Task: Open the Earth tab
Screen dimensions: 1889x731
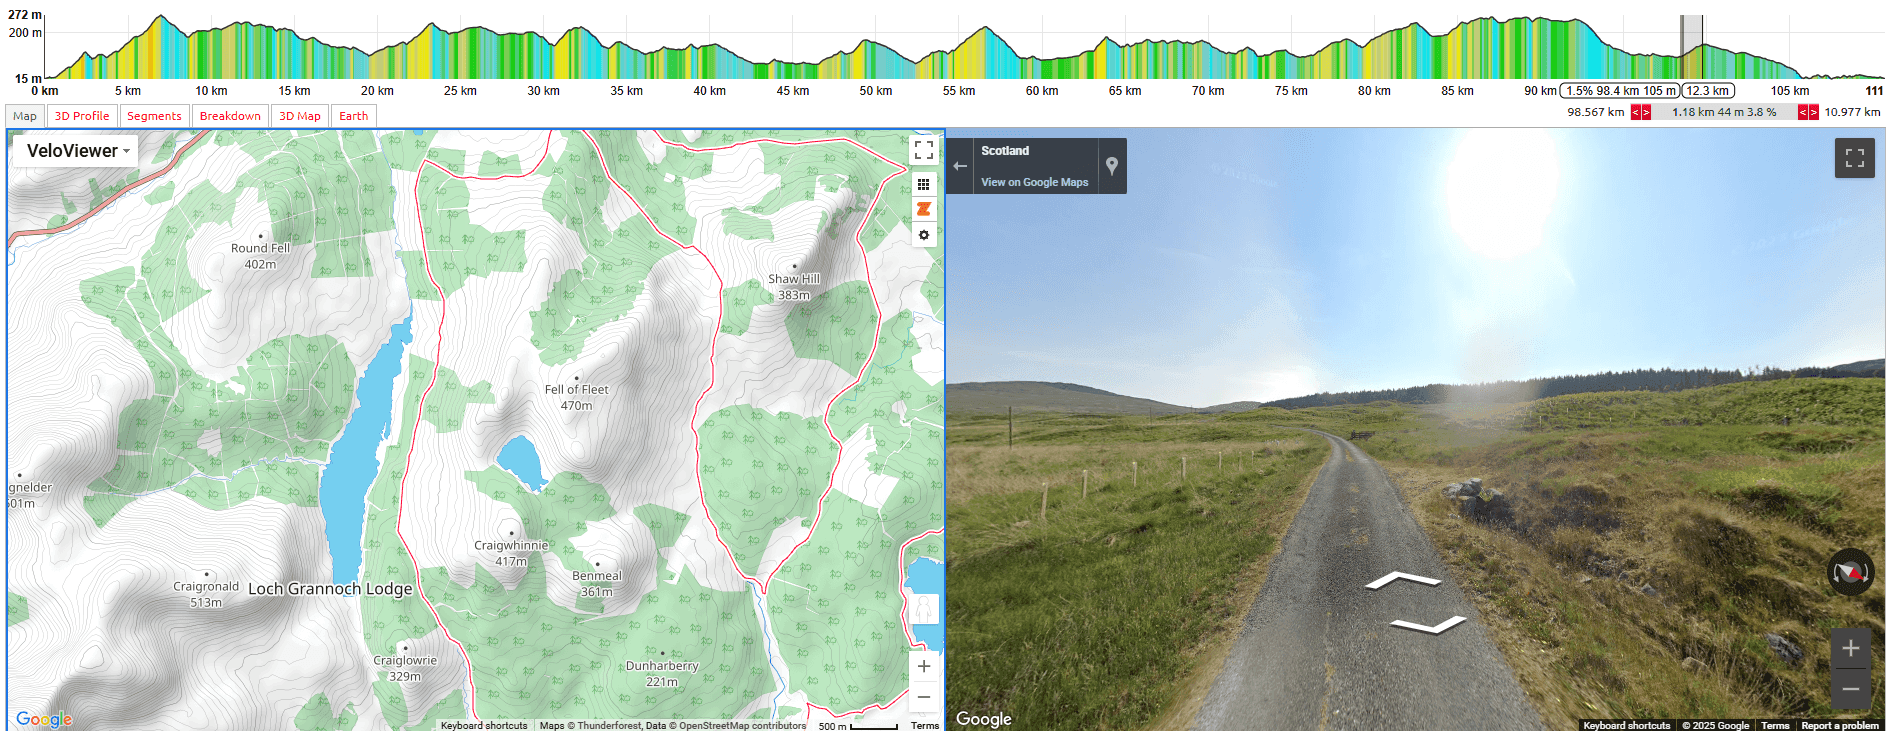Action: click(x=353, y=116)
